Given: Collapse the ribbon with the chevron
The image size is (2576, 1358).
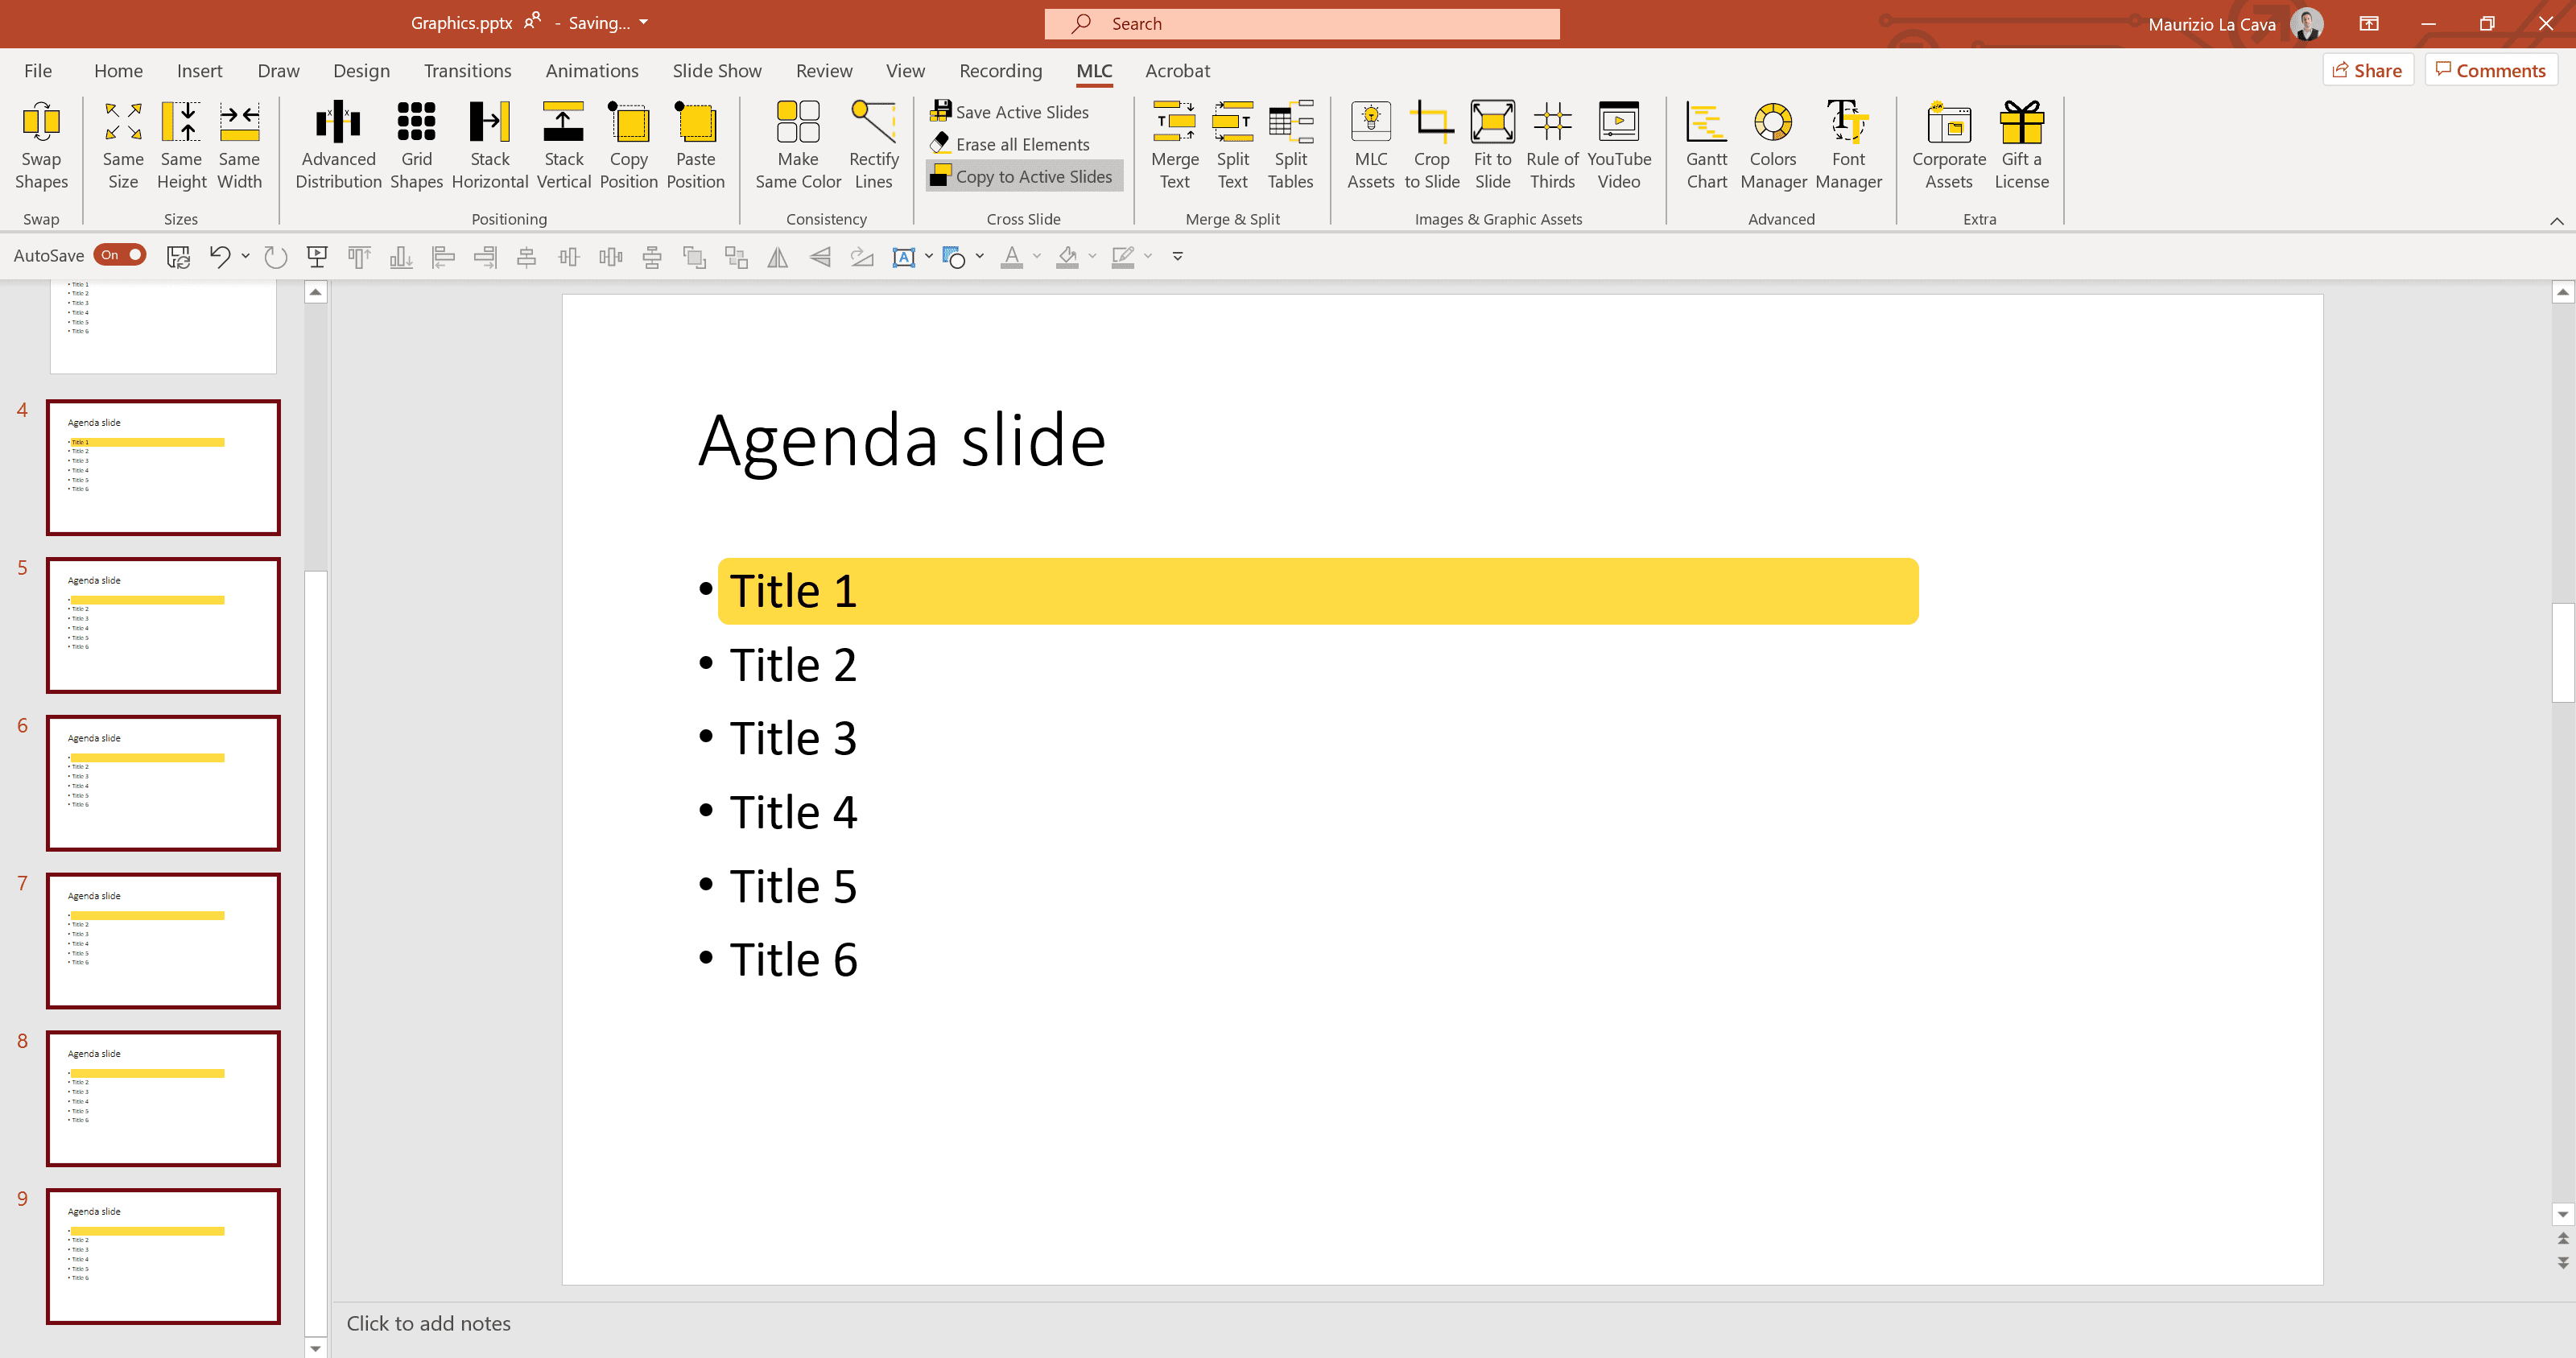Looking at the screenshot, I should pos(2556,221).
